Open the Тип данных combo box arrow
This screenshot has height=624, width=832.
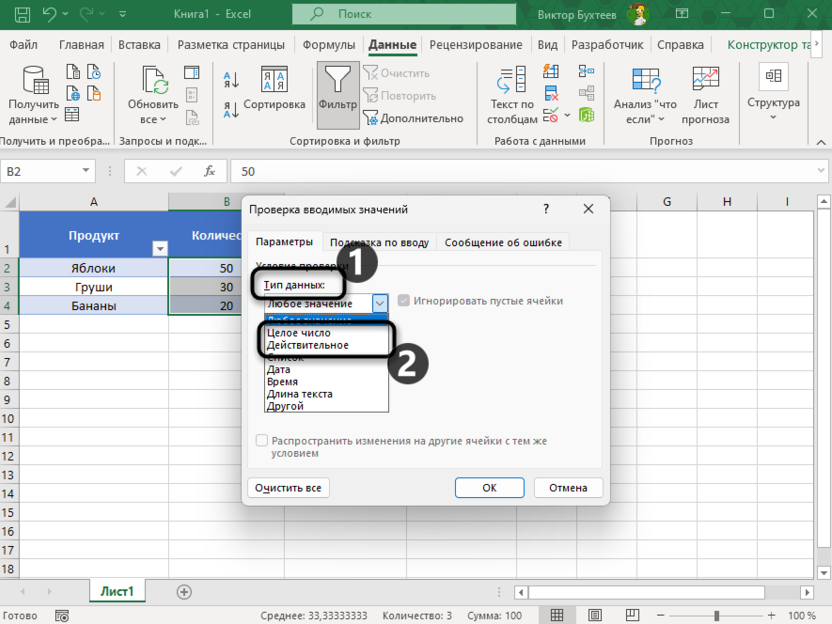click(x=380, y=304)
